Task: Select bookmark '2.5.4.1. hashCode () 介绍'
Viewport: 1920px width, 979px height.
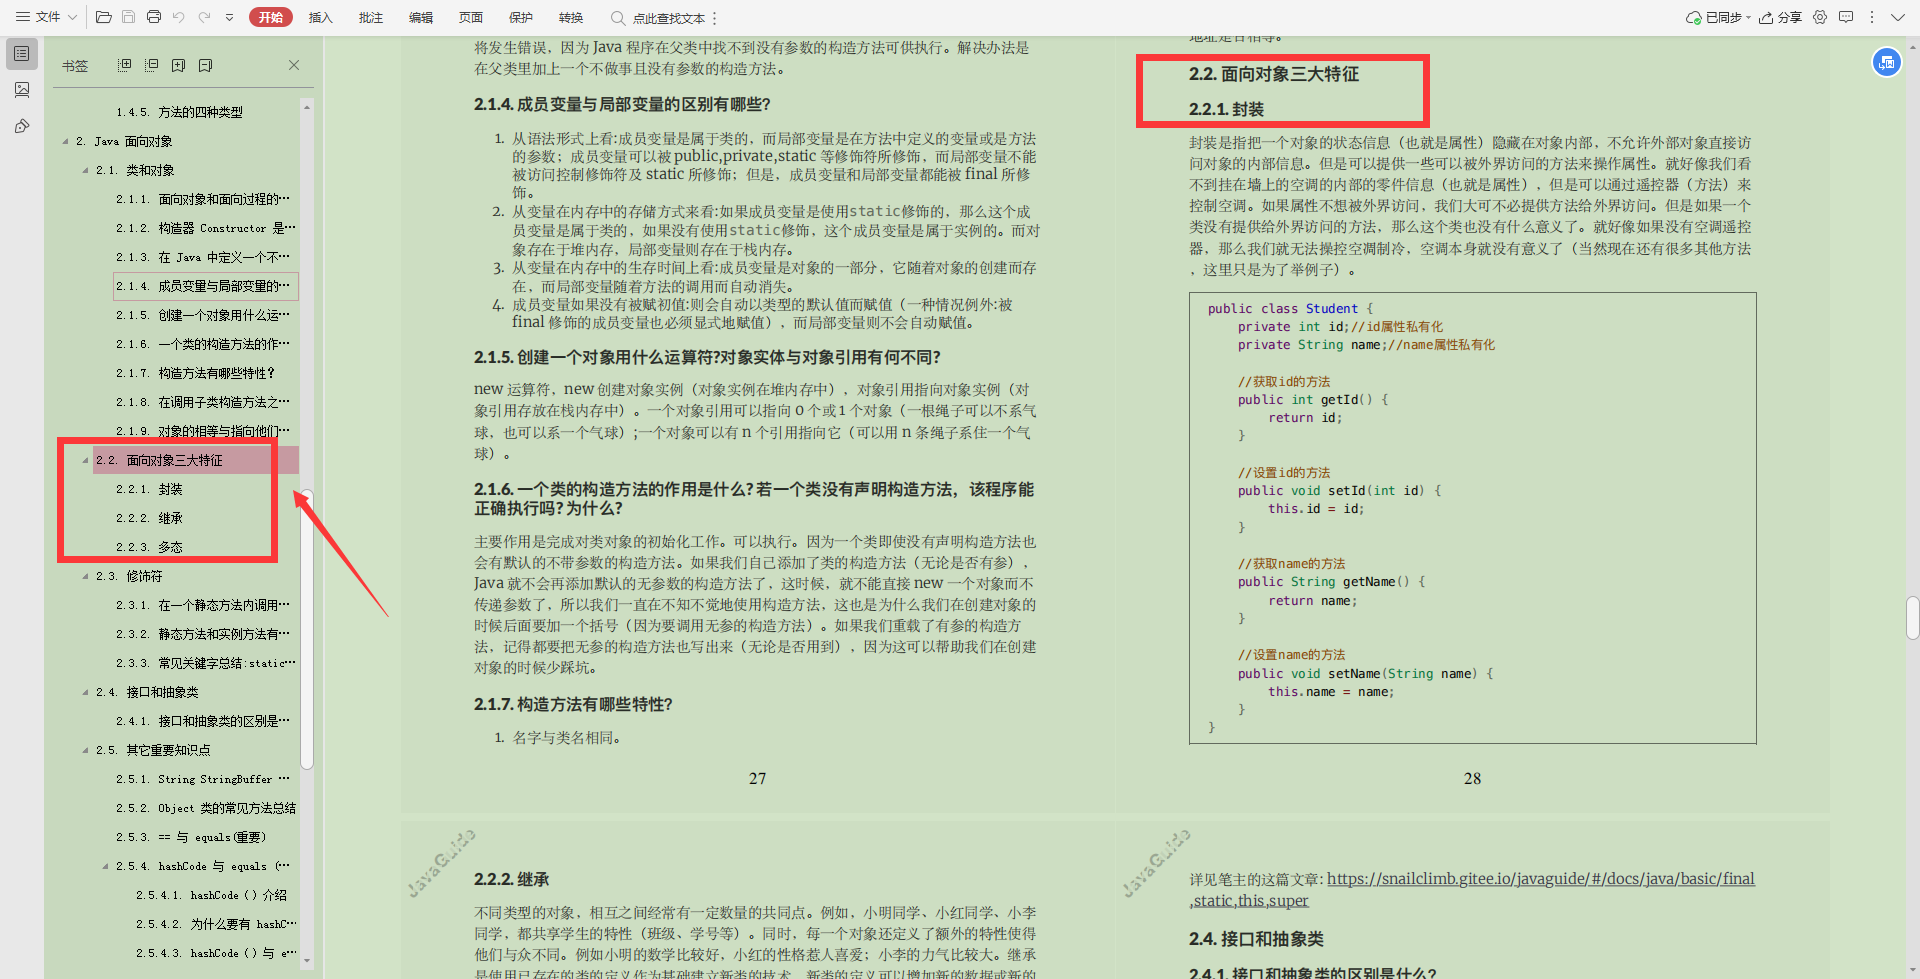Action: [x=211, y=895]
